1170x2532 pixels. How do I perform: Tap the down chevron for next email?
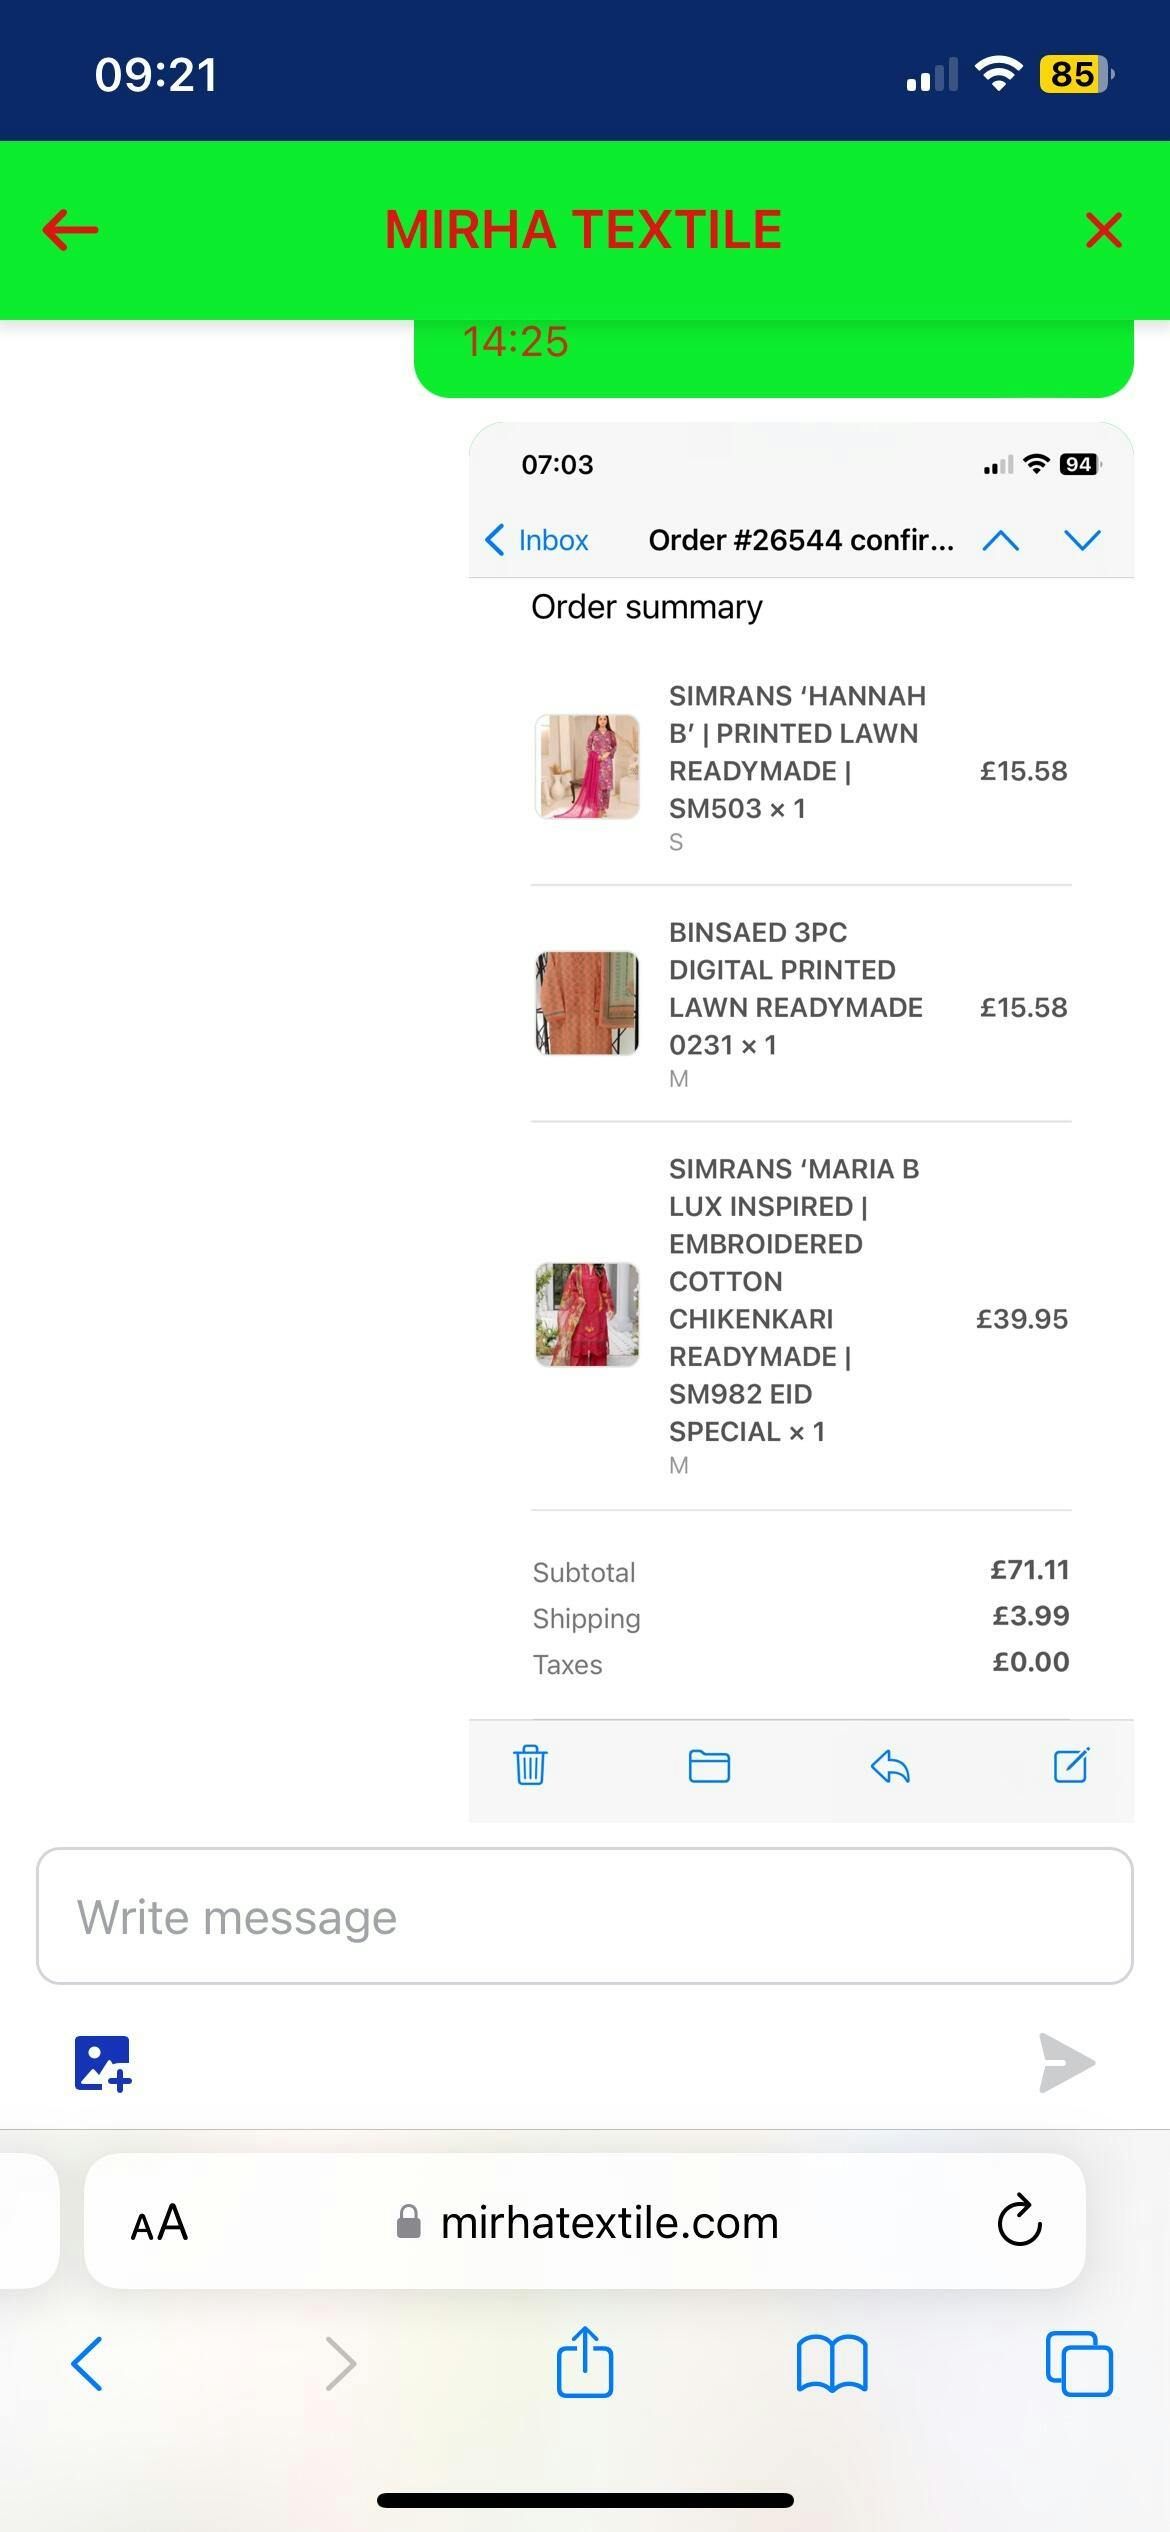1083,540
